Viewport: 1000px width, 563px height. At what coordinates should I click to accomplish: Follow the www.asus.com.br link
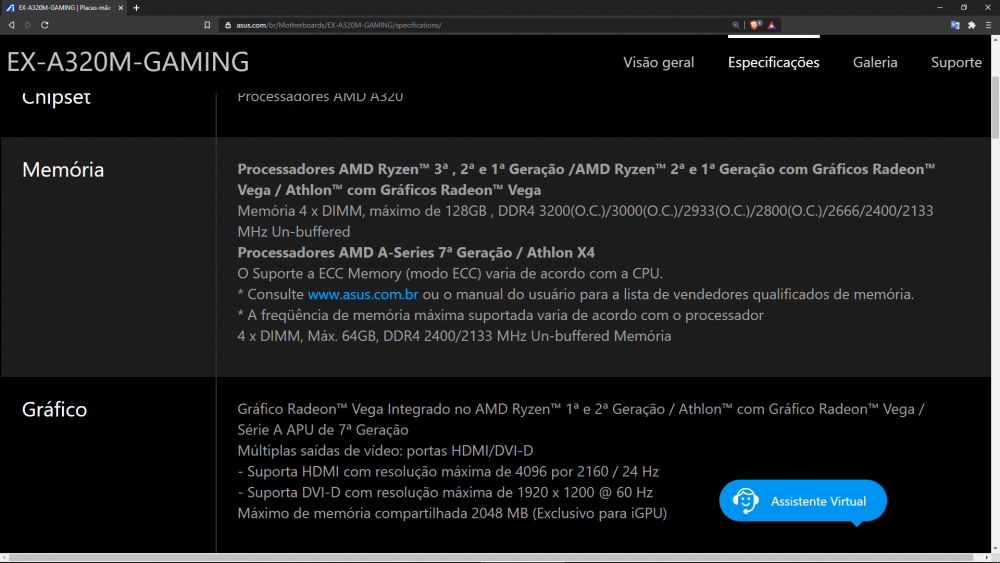(x=363, y=294)
